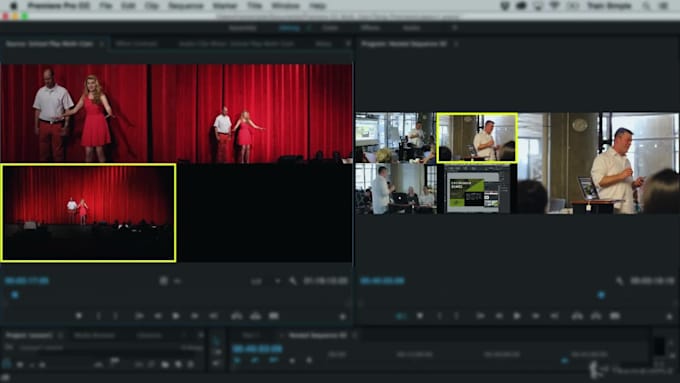
Task: Expand Source panel group overflow chevron
Action: click(x=348, y=44)
